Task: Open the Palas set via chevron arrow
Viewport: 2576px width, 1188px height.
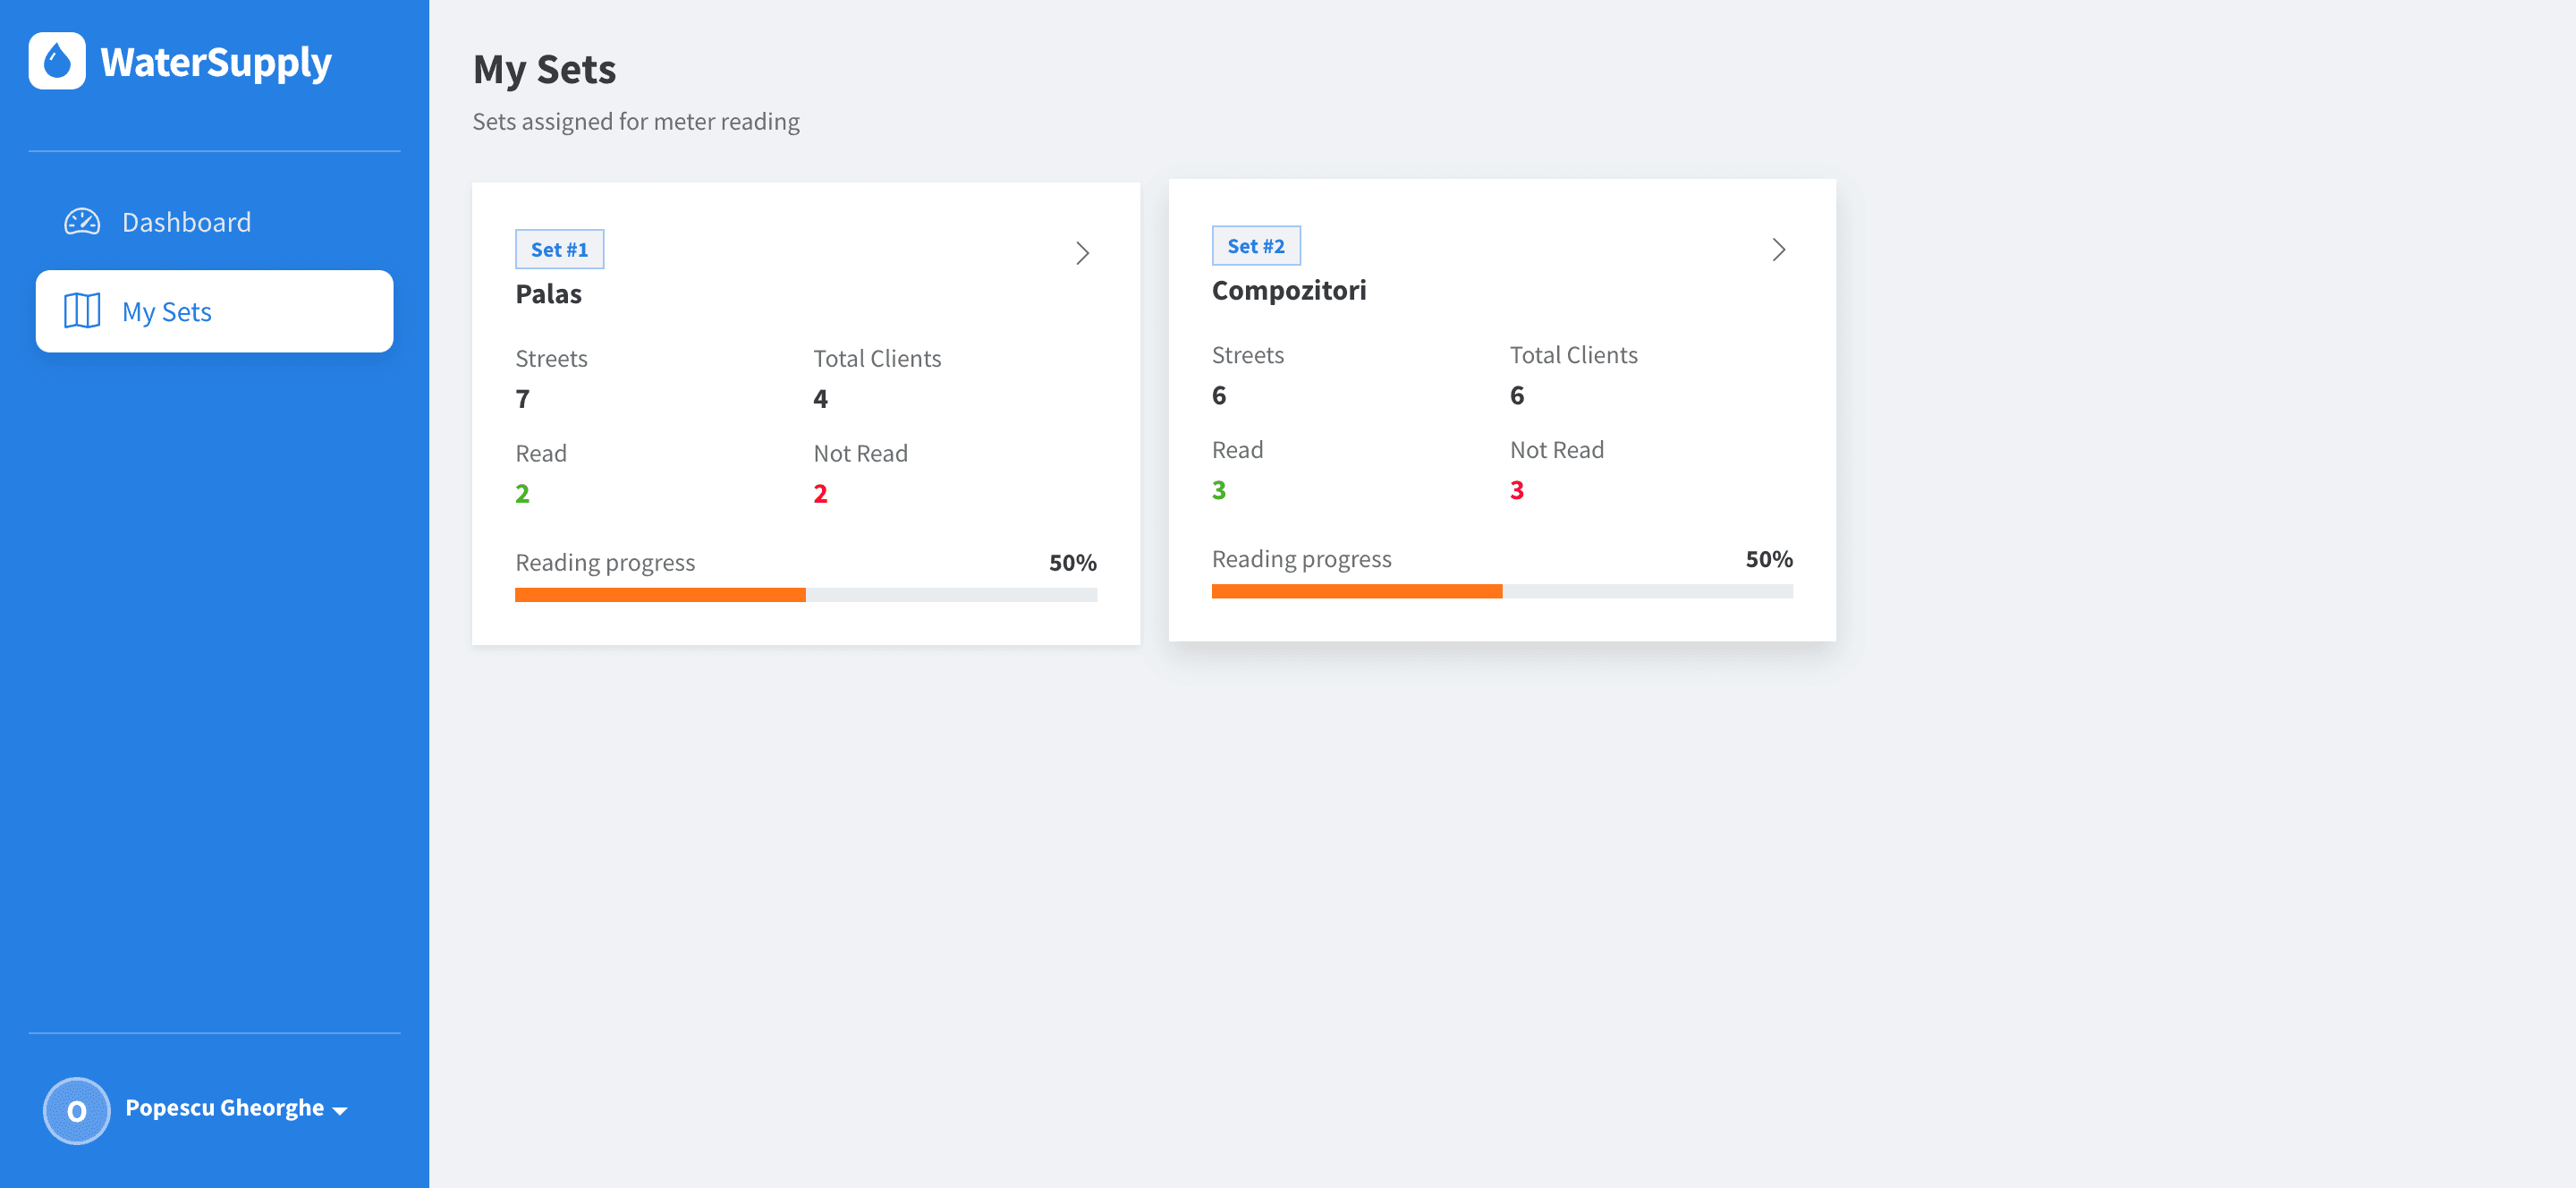Action: pos(1081,253)
